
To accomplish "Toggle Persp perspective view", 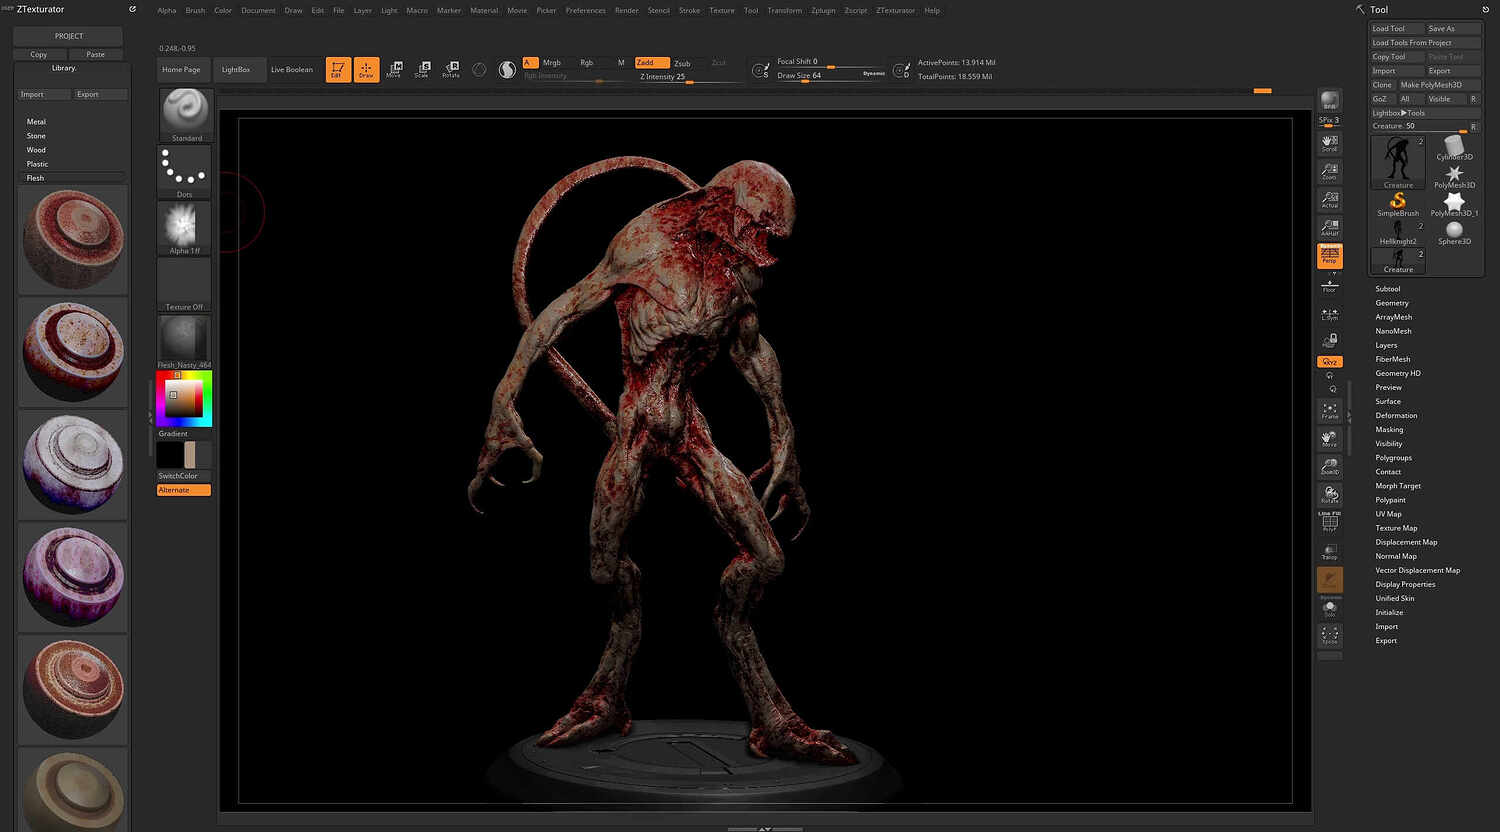I will tap(1330, 256).
